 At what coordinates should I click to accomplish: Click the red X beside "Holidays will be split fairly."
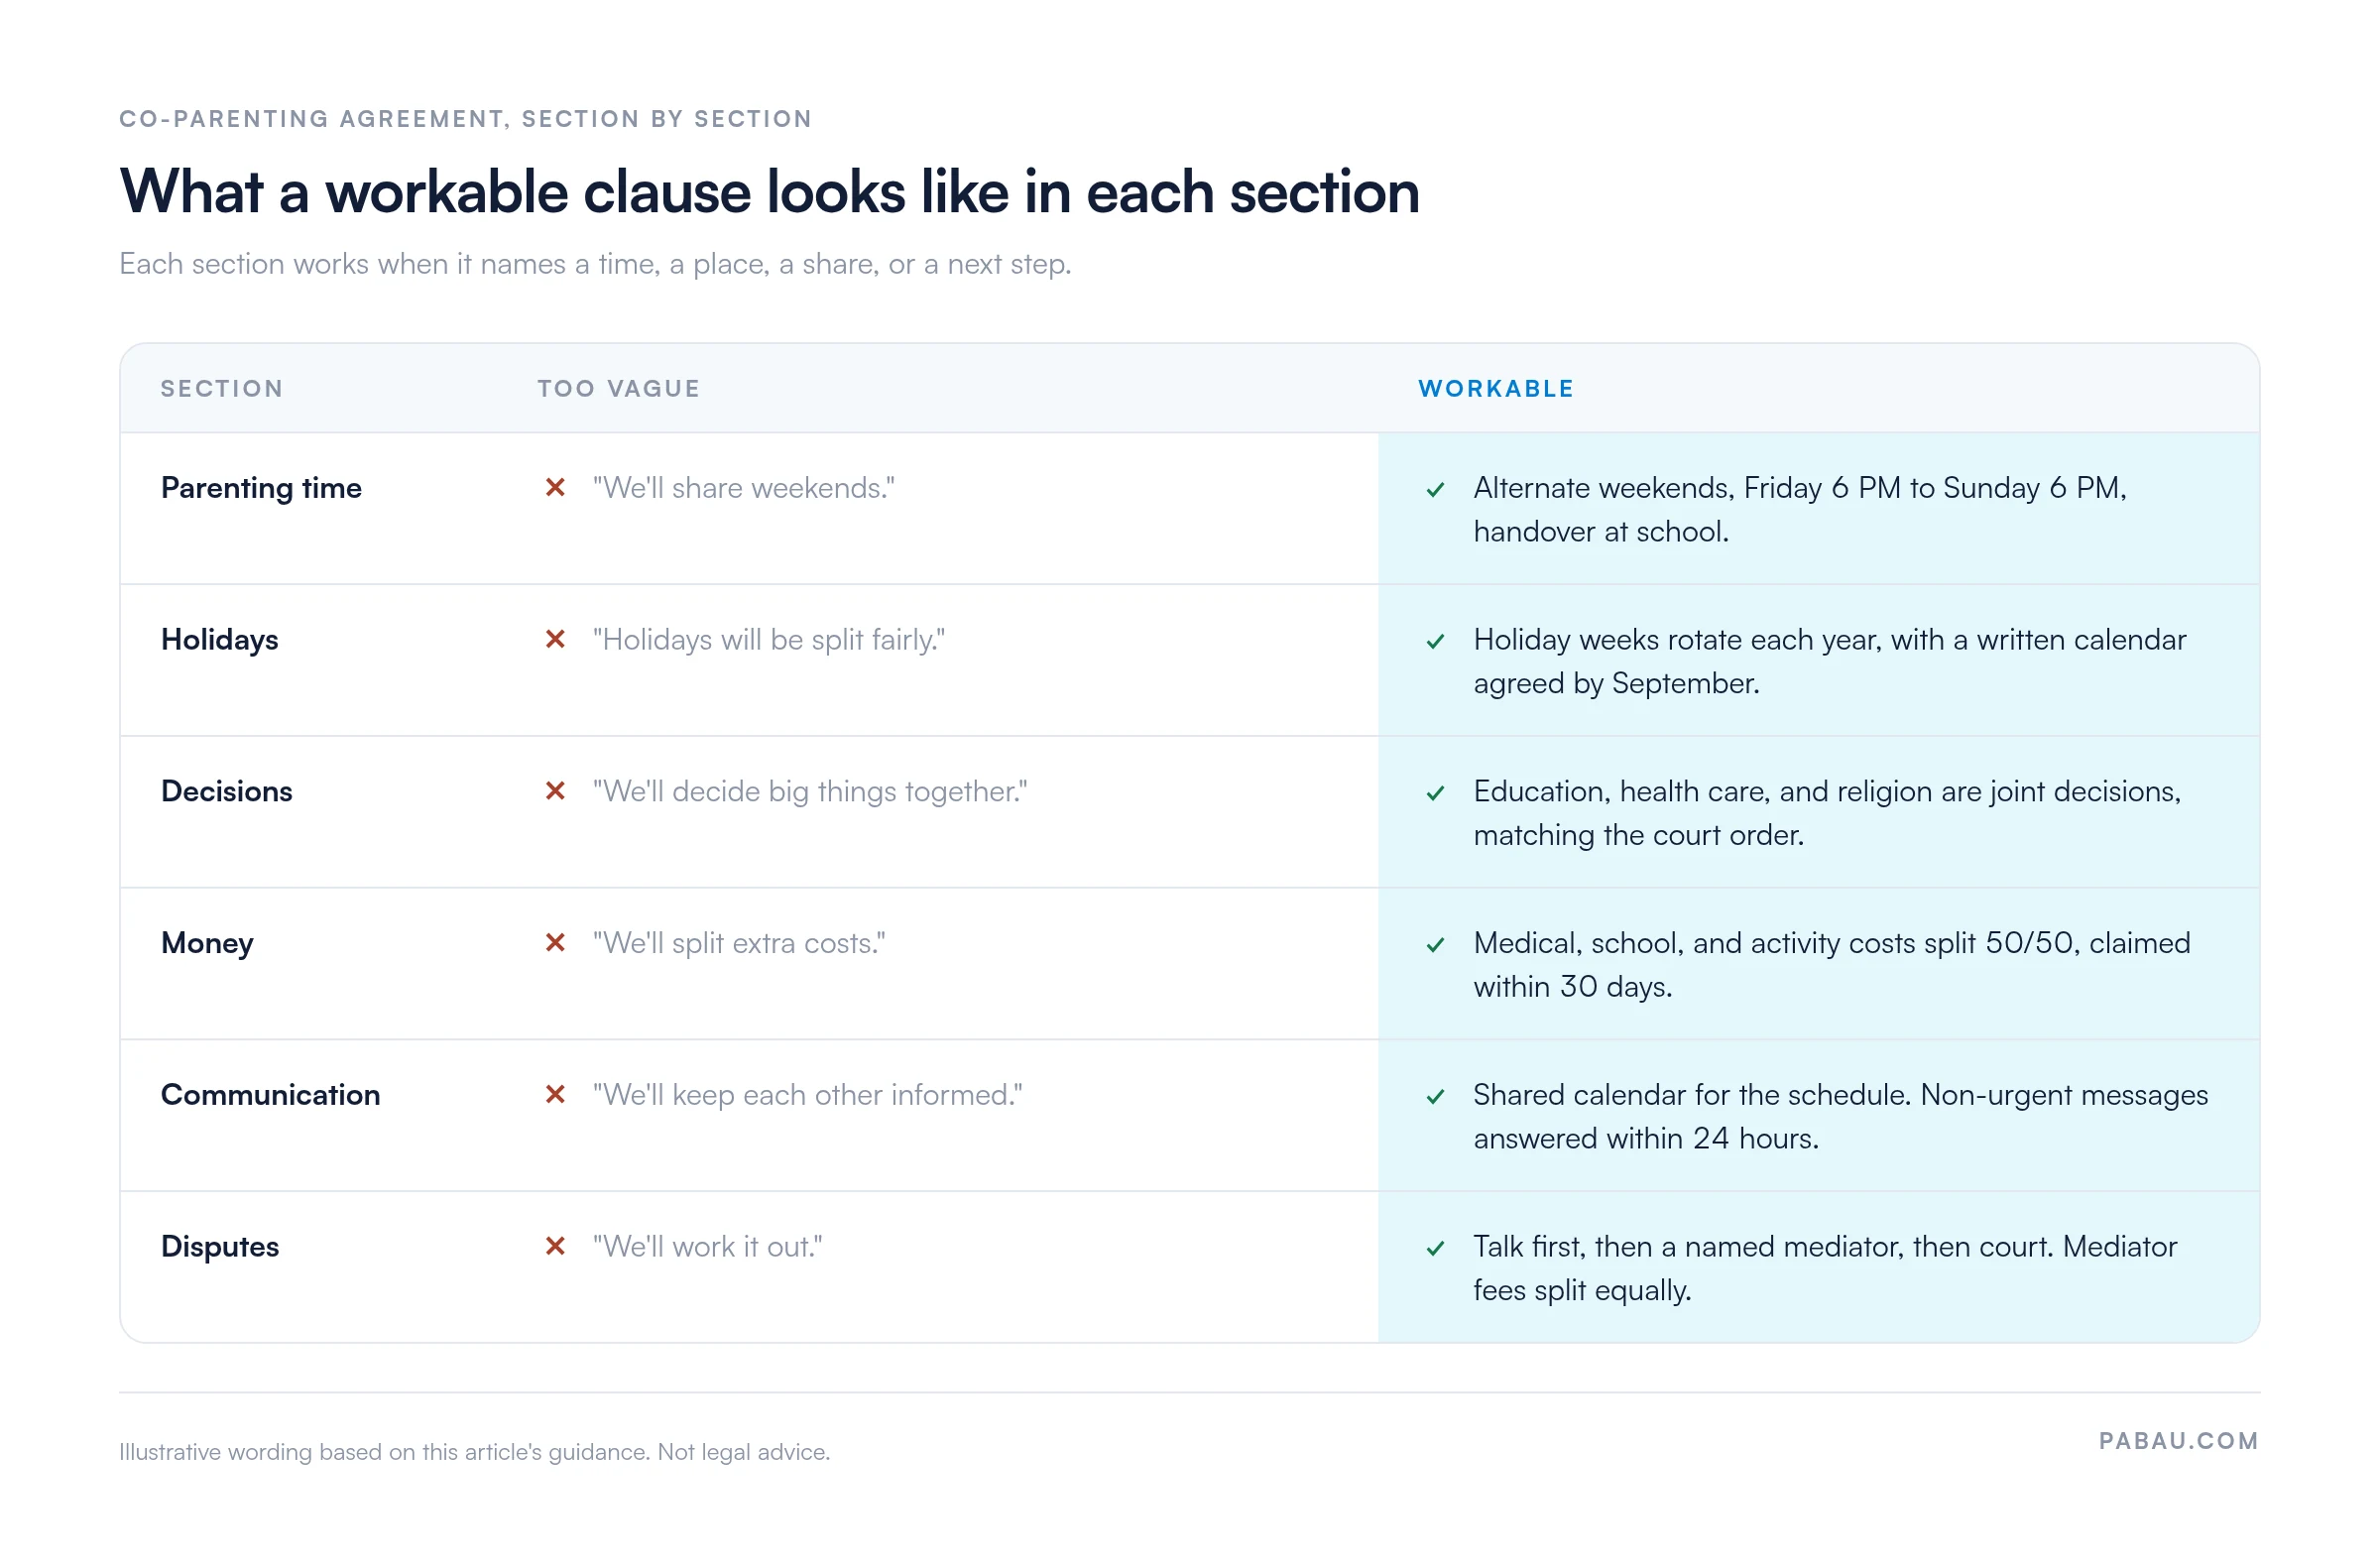click(x=555, y=639)
